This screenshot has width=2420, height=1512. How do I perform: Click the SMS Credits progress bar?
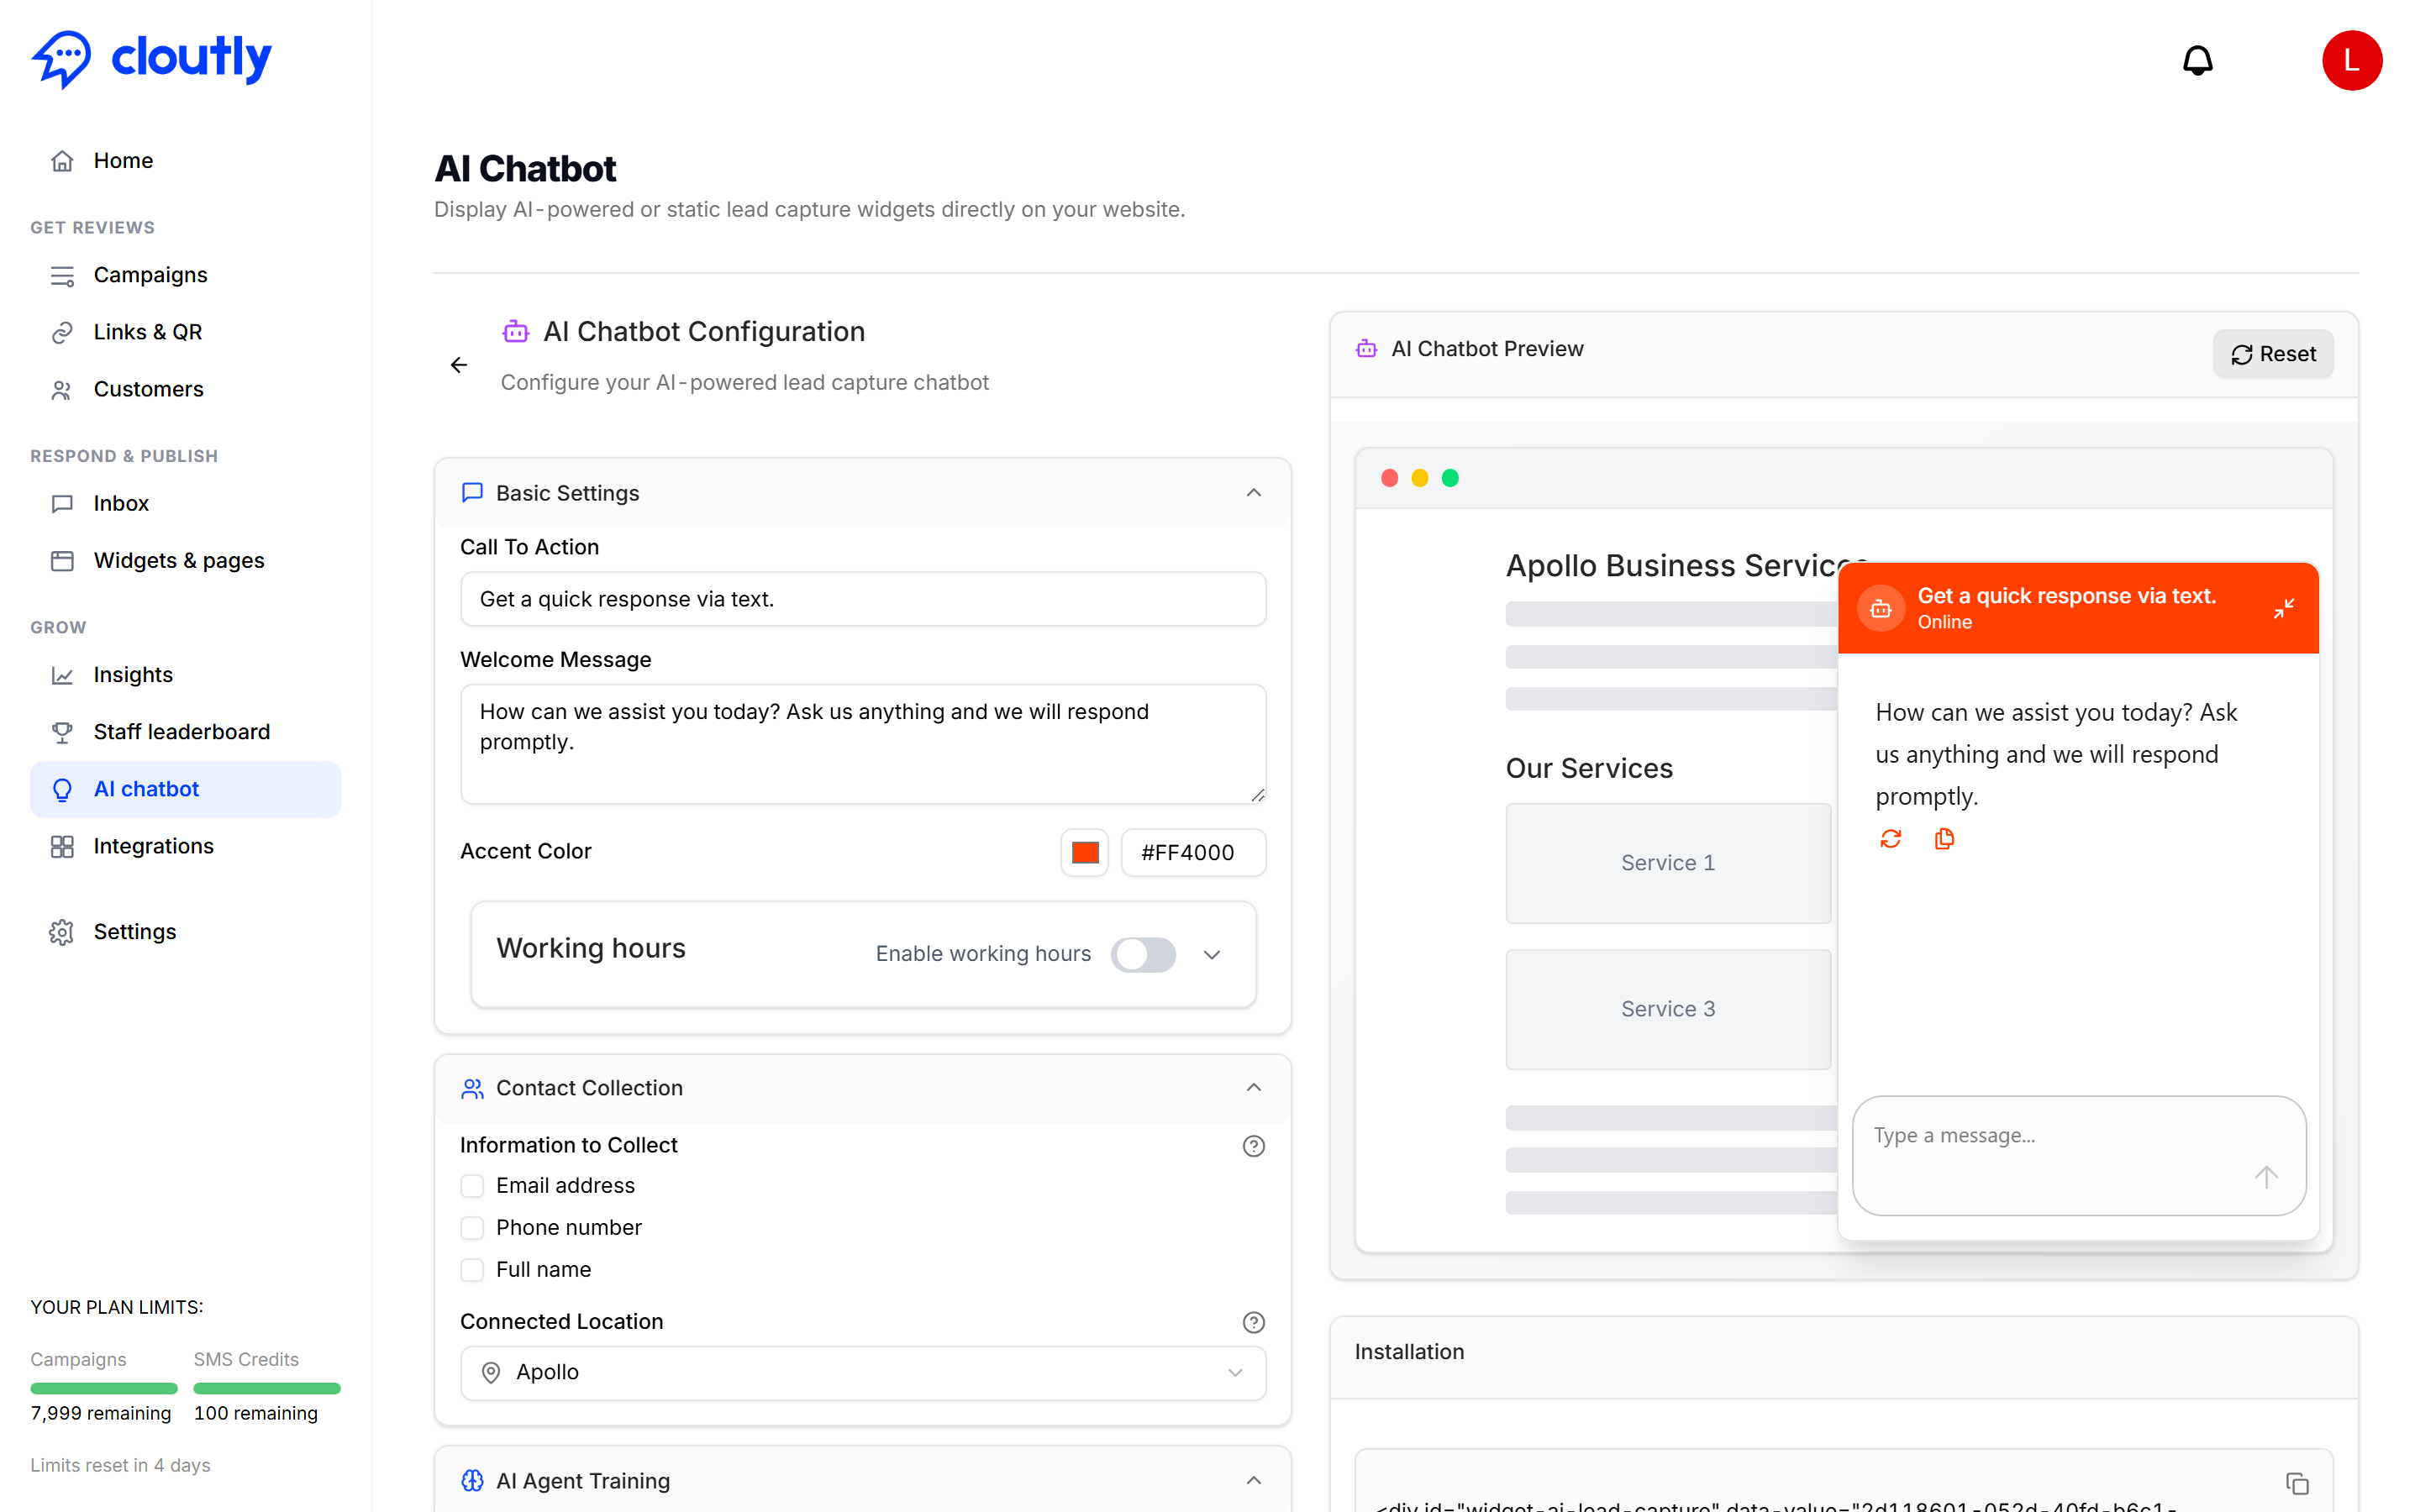(267, 1388)
